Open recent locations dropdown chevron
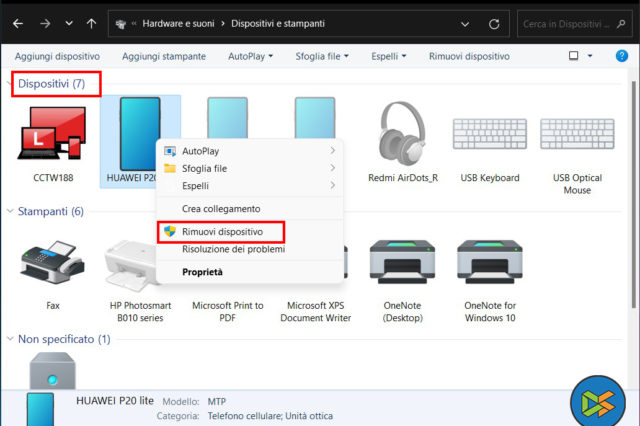 tap(69, 23)
